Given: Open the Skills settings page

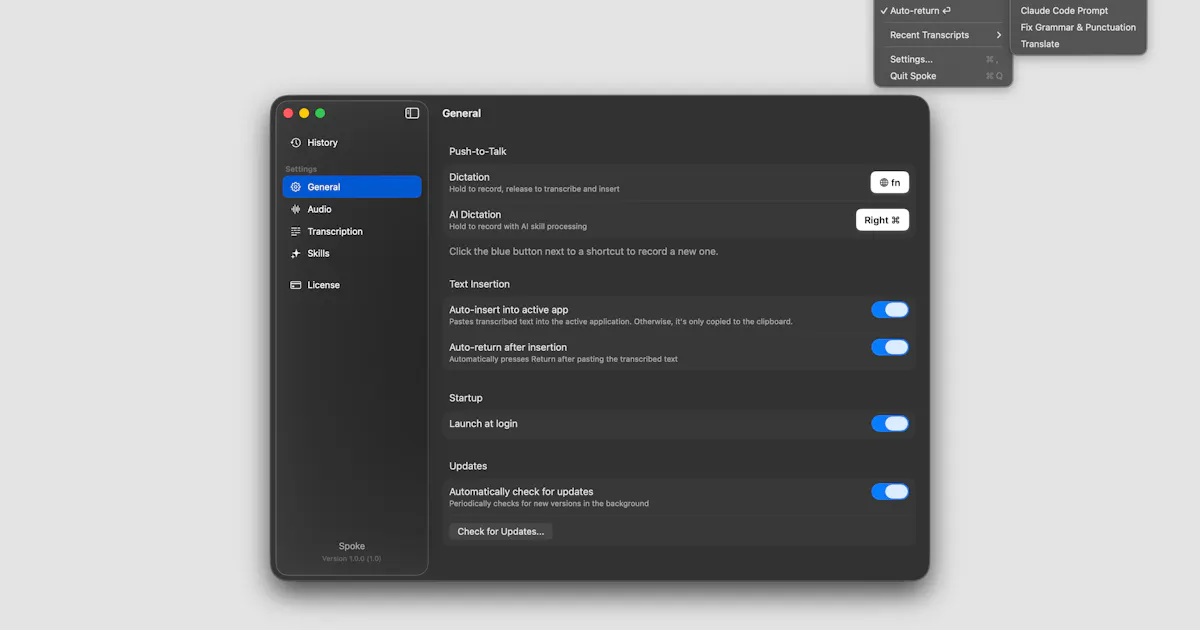Looking at the screenshot, I should (352, 254).
